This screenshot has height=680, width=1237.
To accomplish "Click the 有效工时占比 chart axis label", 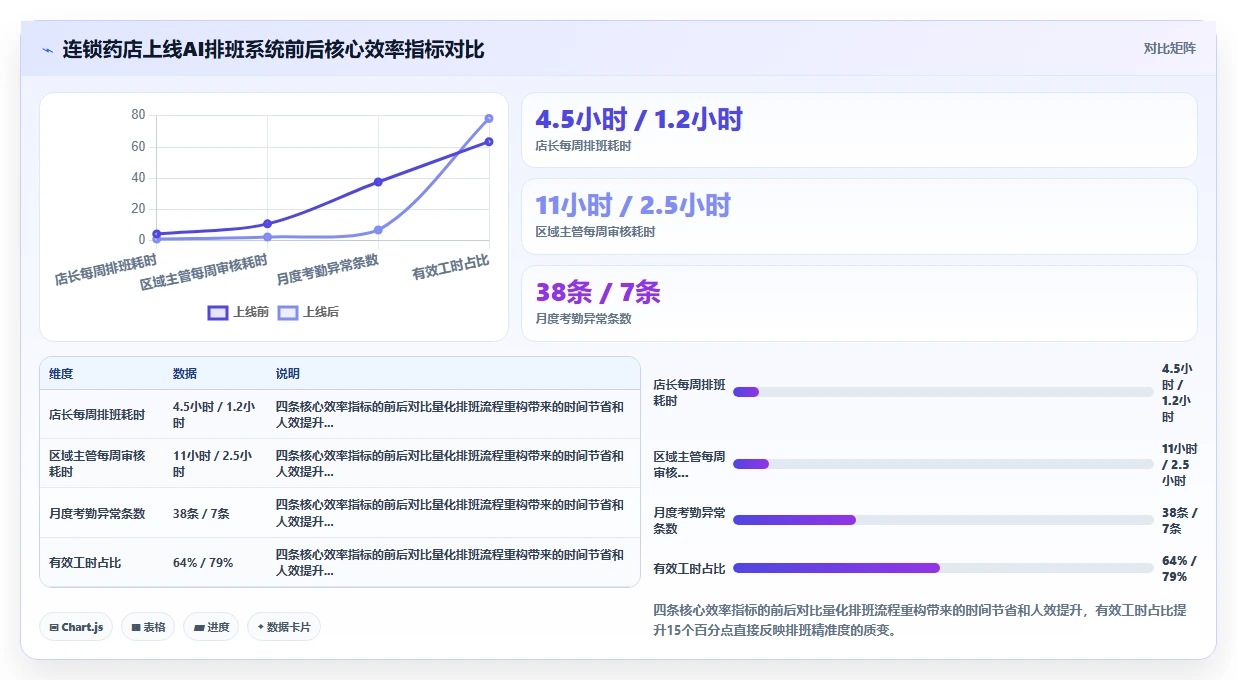I will coord(451,267).
